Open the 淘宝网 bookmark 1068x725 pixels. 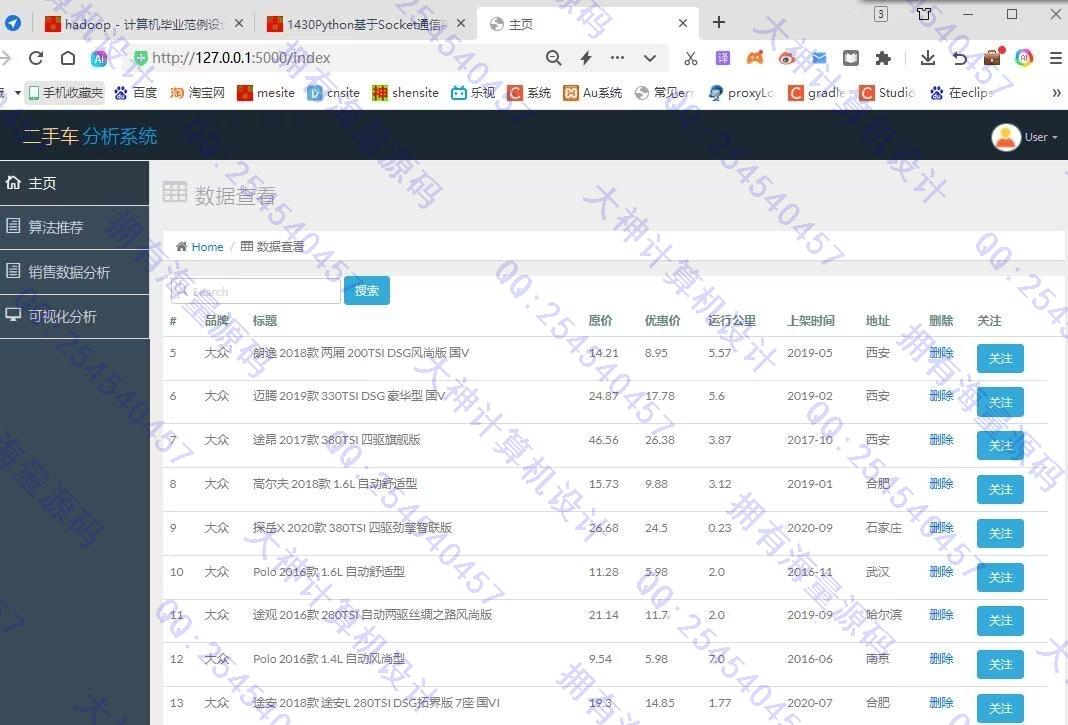pyautogui.click(x=198, y=93)
